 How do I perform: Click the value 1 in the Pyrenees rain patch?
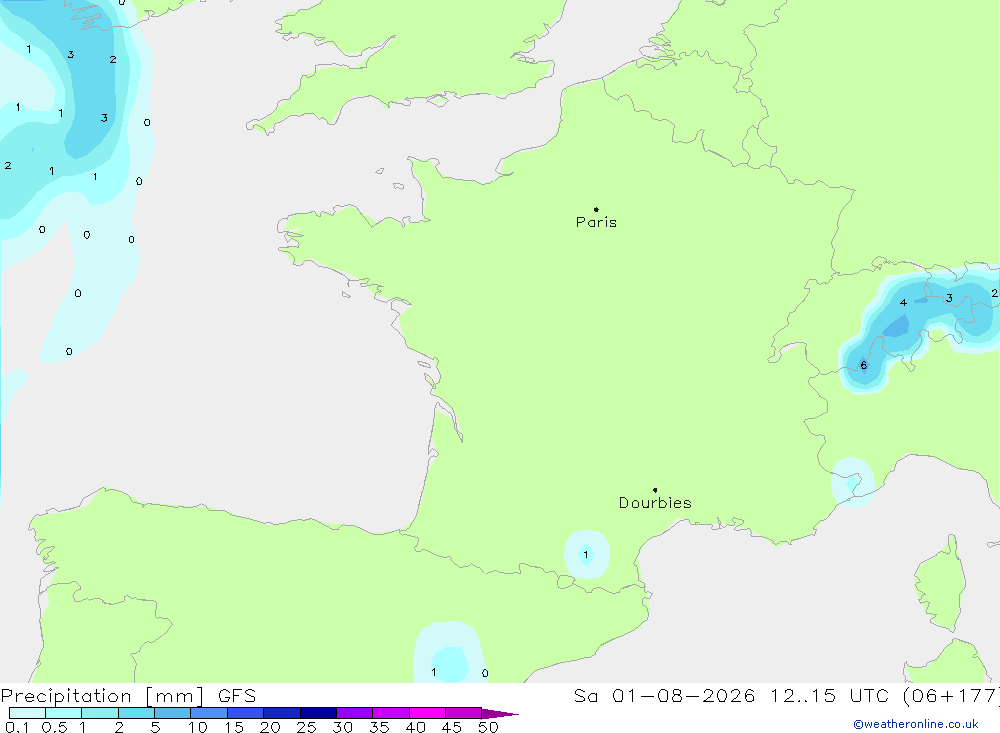tap(585, 554)
